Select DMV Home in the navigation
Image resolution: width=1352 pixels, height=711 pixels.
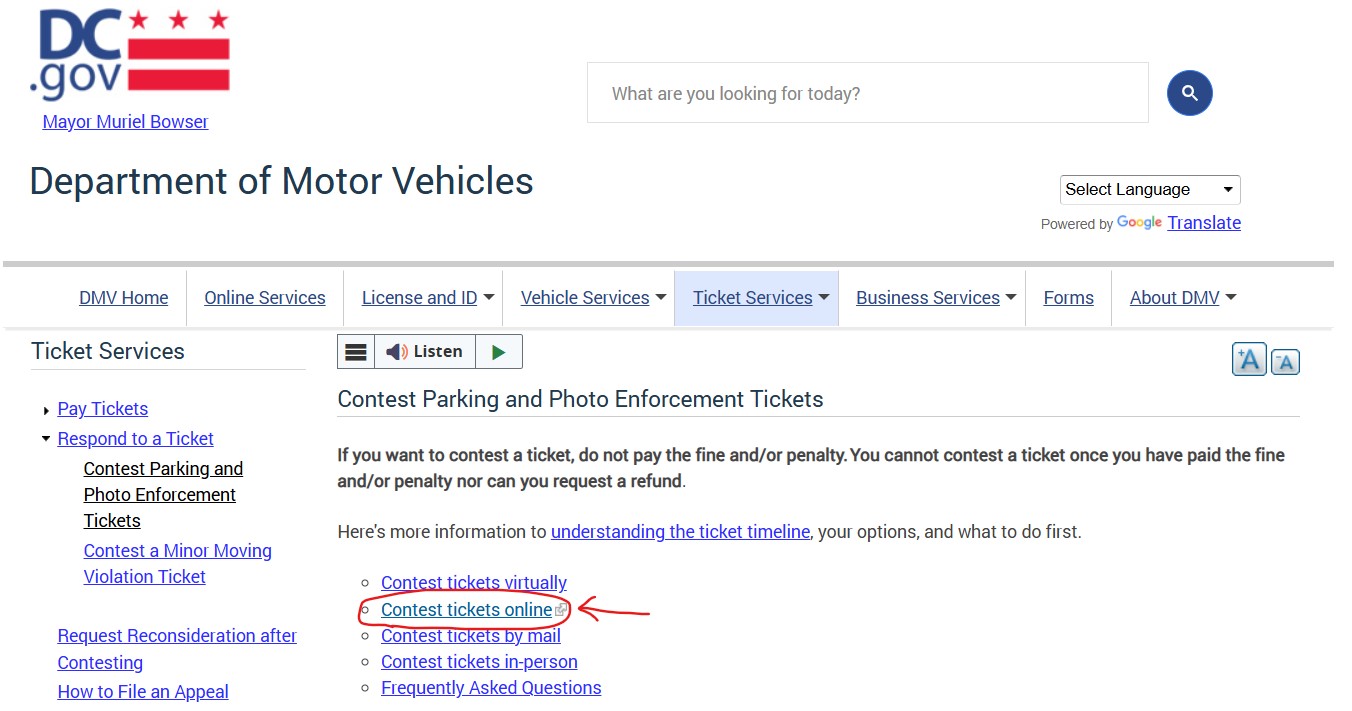coord(123,297)
